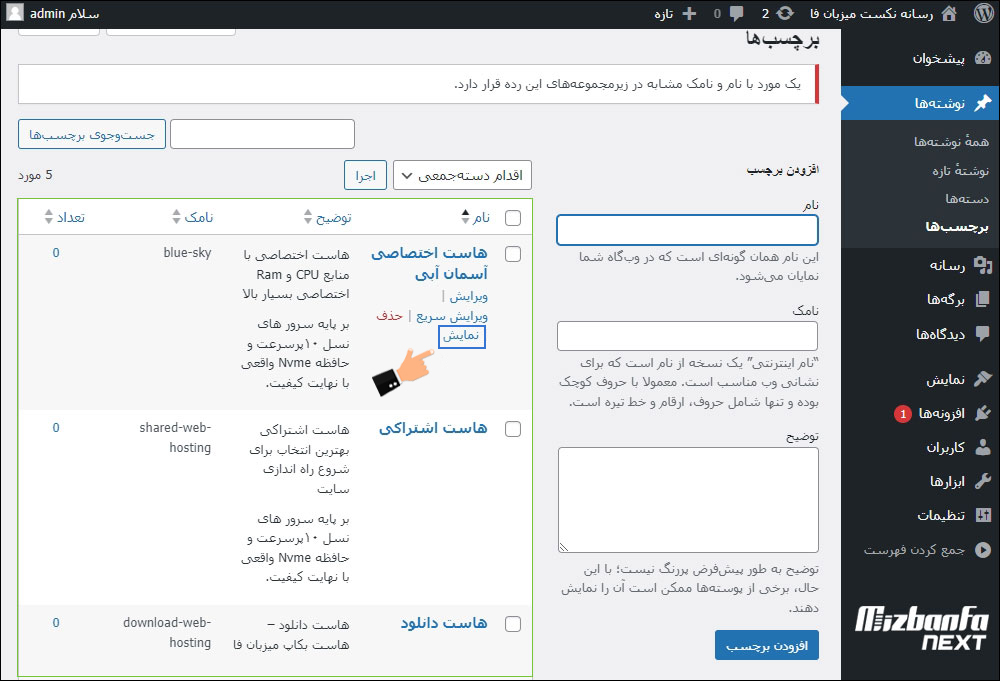Click the user icon beside کاربران

pyautogui.click(x=983, y=447)
